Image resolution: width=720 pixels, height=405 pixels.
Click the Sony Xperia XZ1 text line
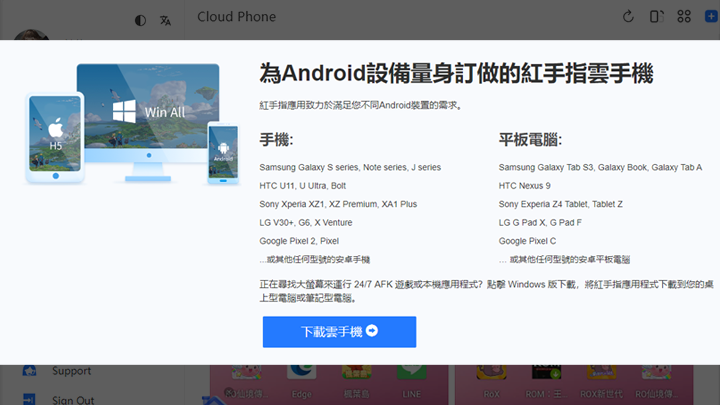[338, 204]
